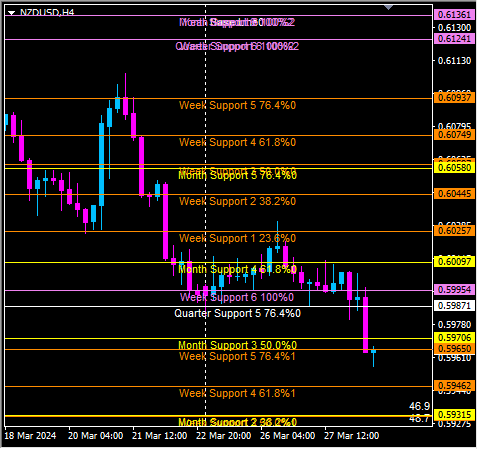Click the 0.61241 pink price tag
Viewport: 478px width, 449px height.
[x=454, y=39]
